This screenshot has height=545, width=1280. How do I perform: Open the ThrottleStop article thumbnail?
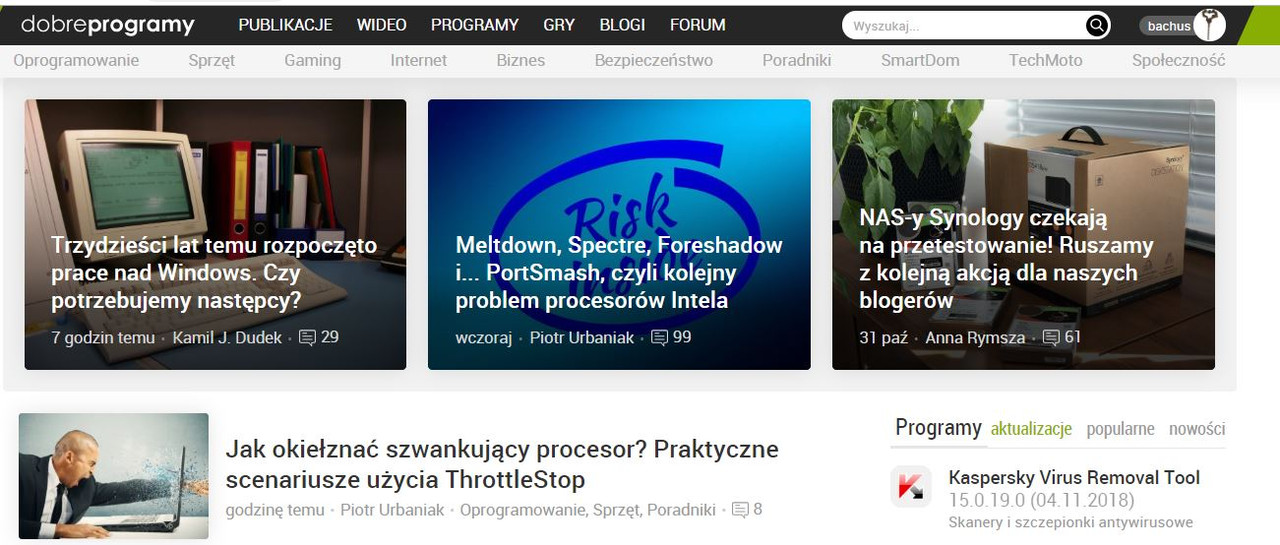pyautogui.click(x=114, y=477)
